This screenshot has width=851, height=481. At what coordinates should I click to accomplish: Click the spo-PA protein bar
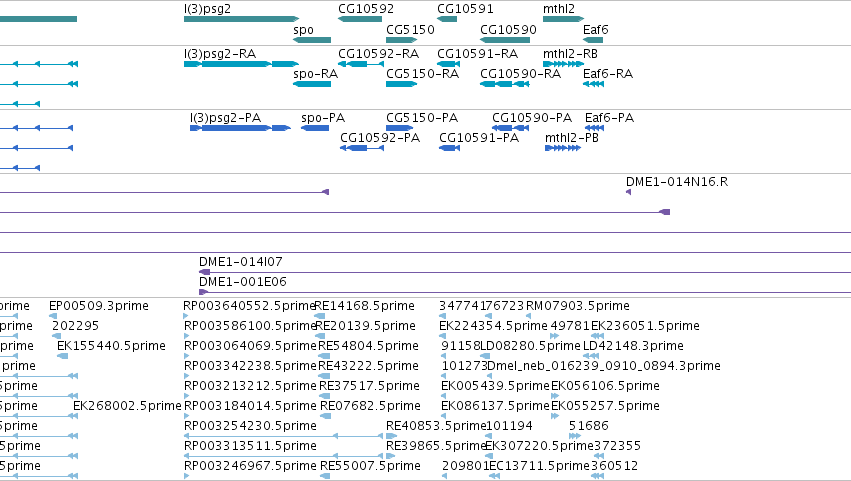coord(315,128)
